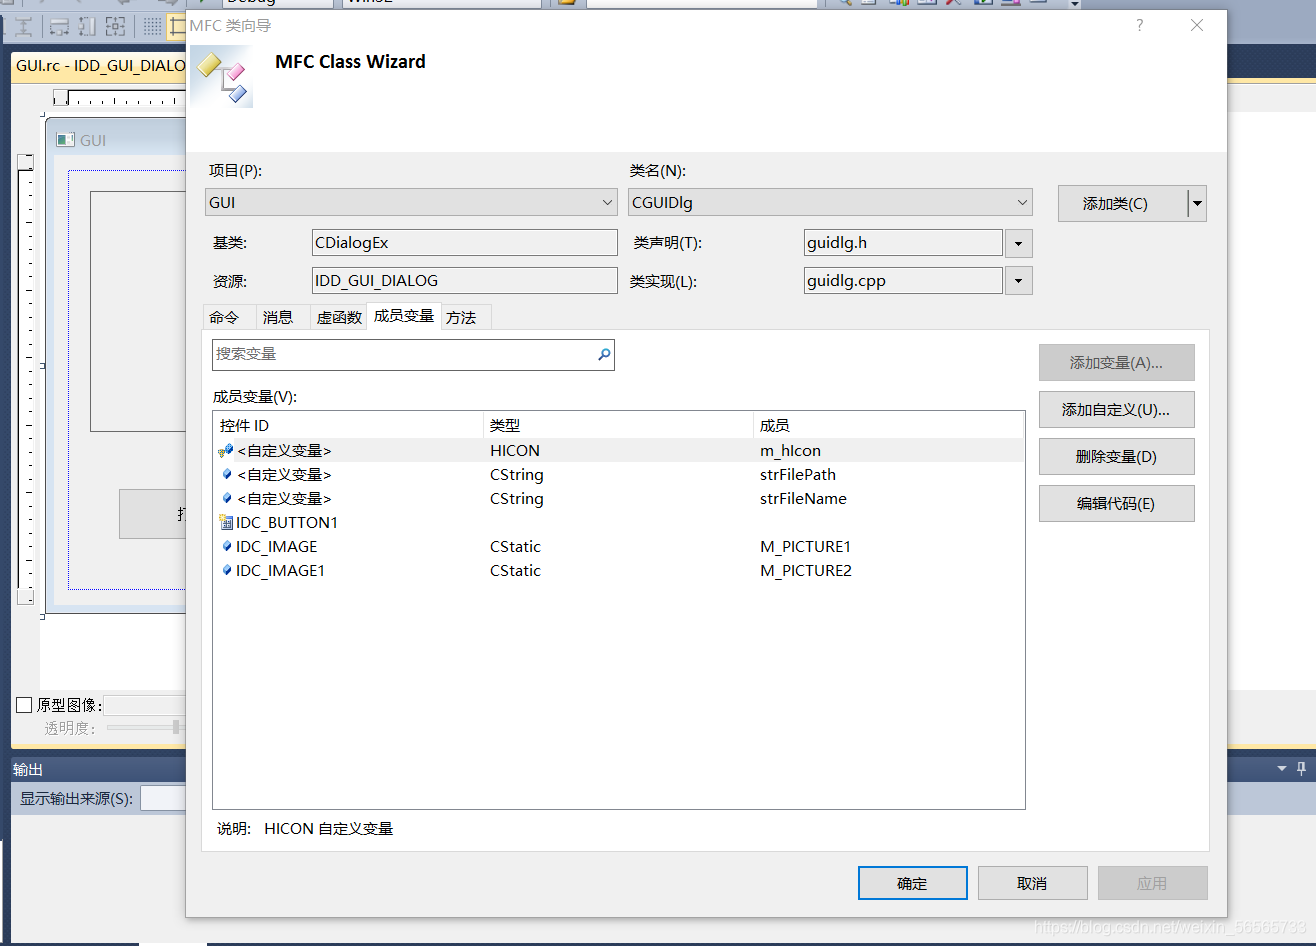The height and width of the screenshot is (946, 1316).
Task: Click the 类声明 field showing guidlg.h
Action: (x=903, y=243)
